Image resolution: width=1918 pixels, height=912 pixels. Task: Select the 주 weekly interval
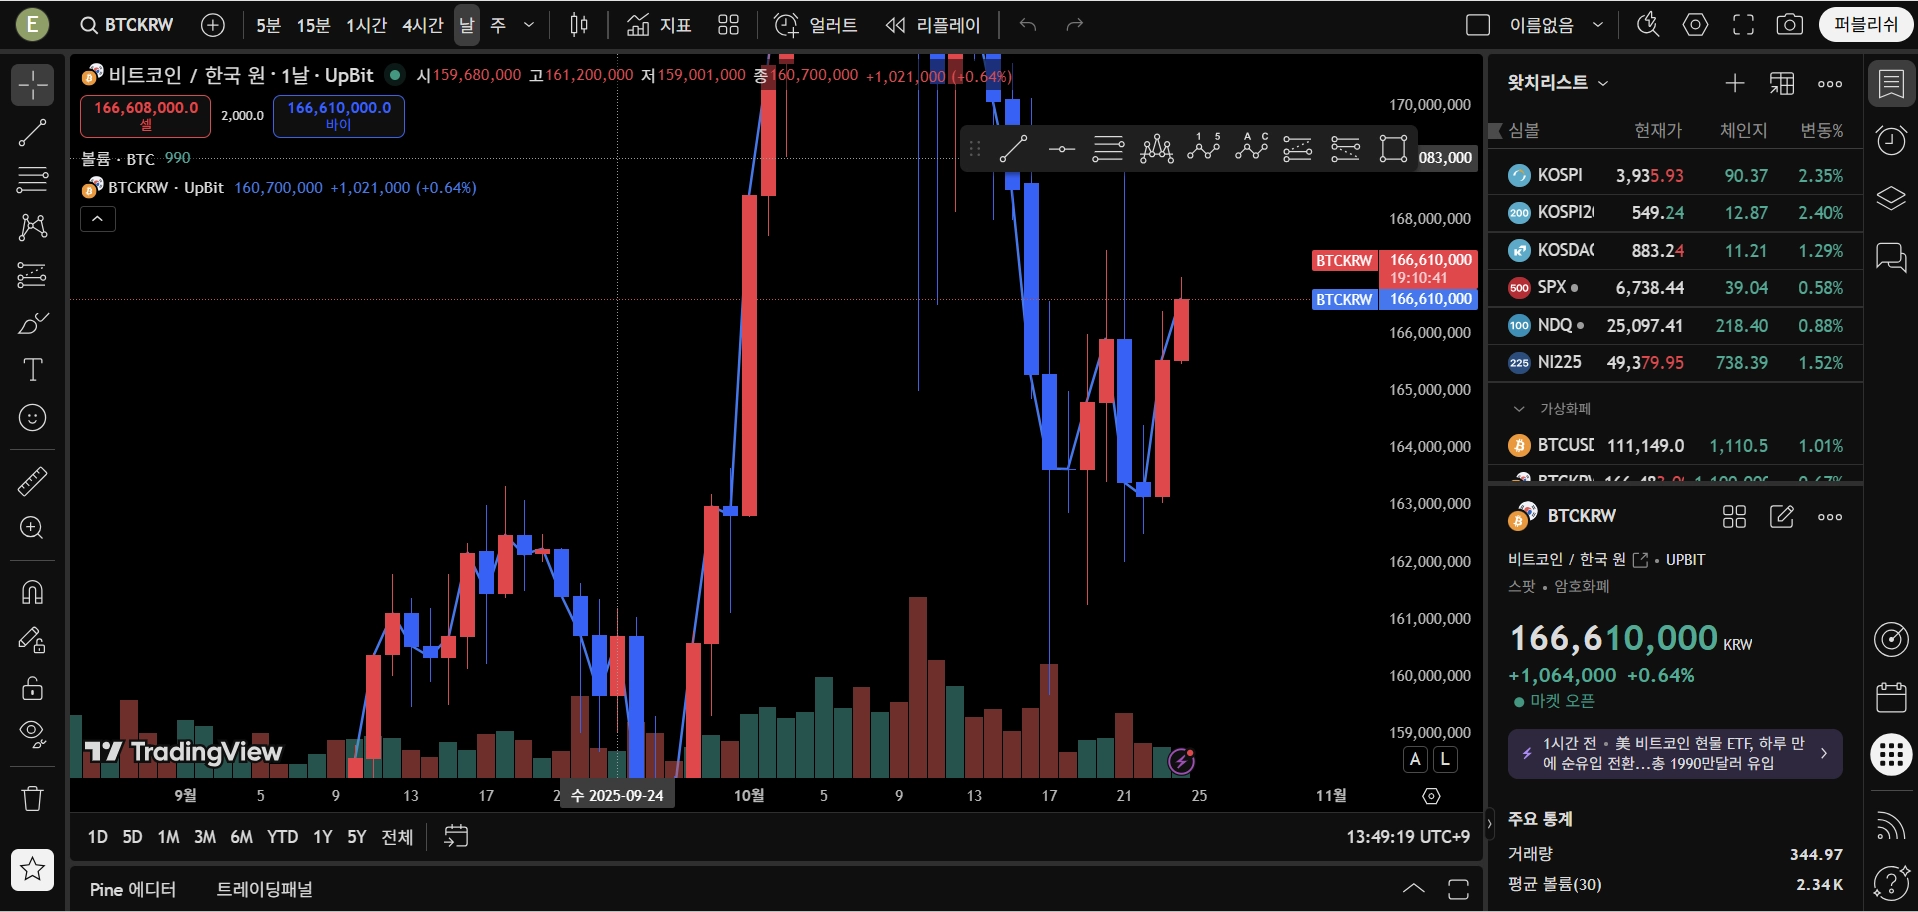click(x=498, y=25)
